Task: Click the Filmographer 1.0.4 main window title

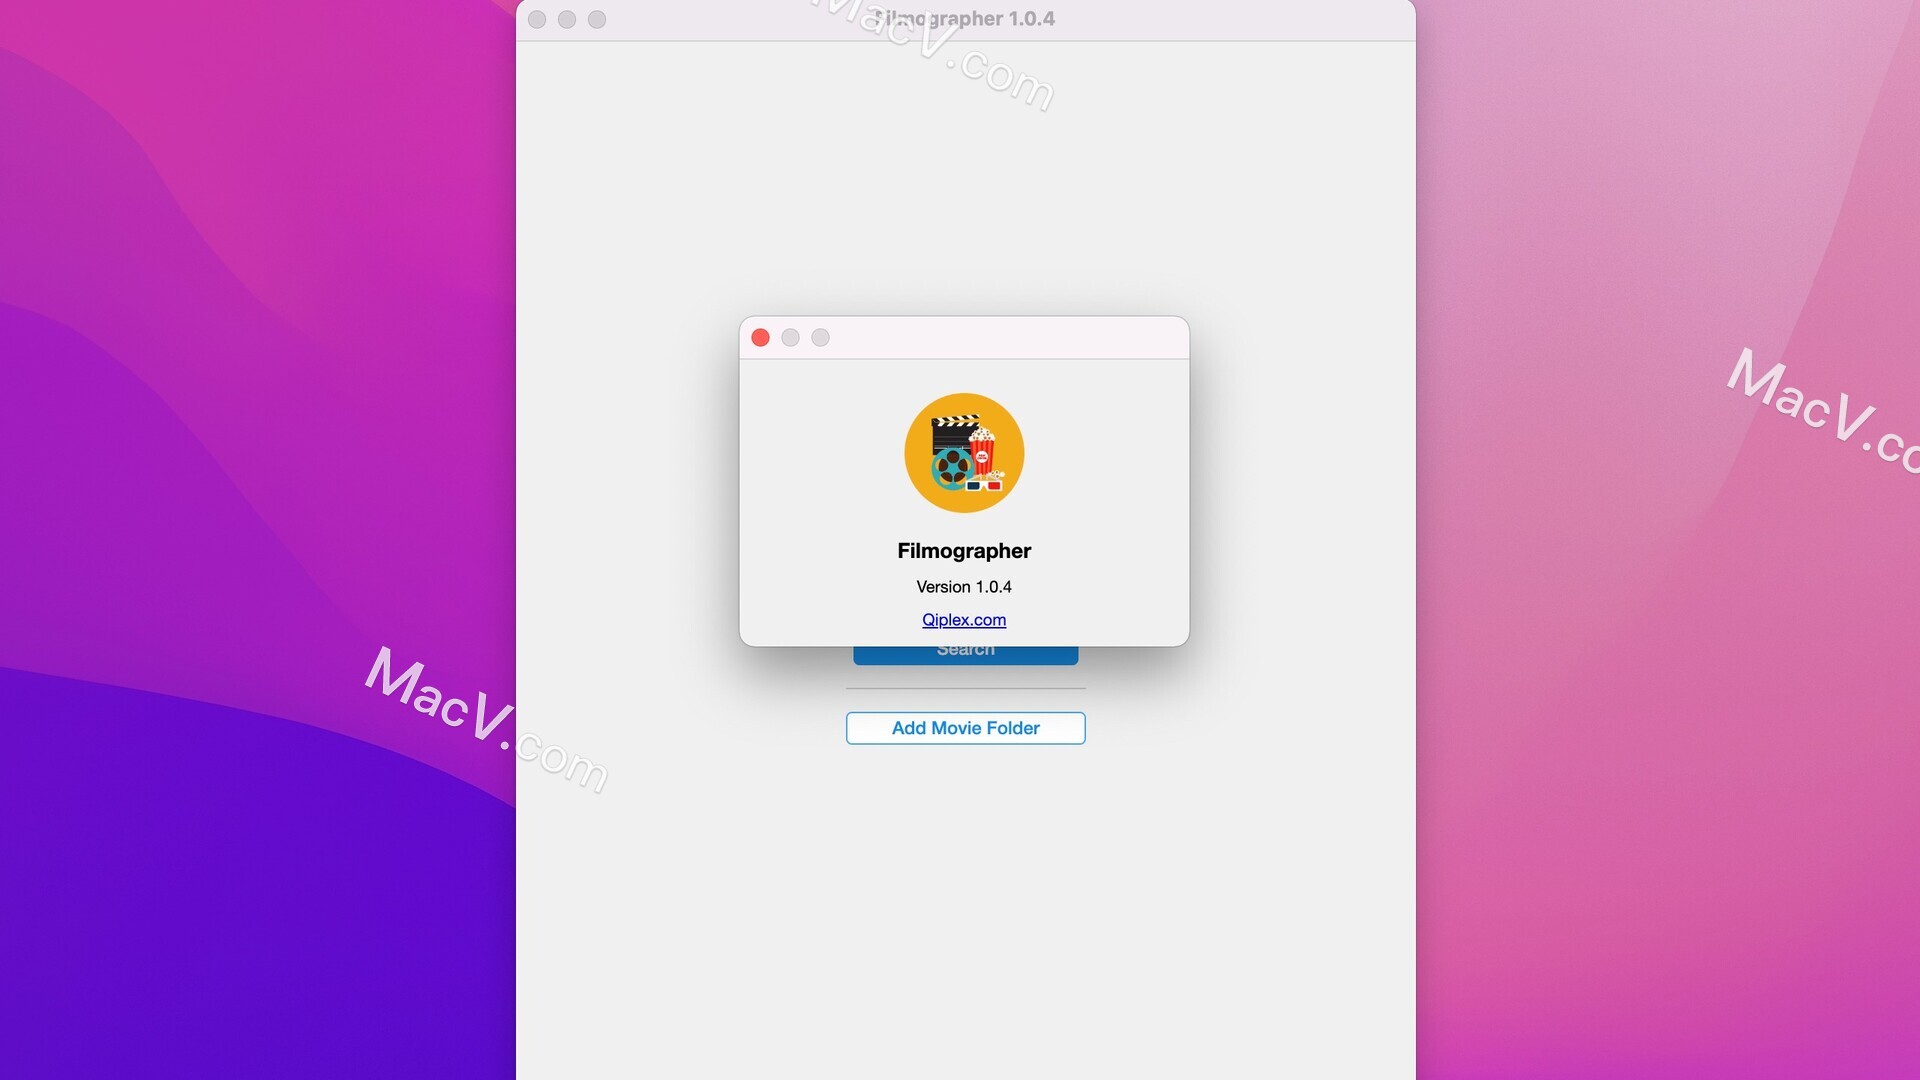Action: pyautogui.click(x=964, y=19)
